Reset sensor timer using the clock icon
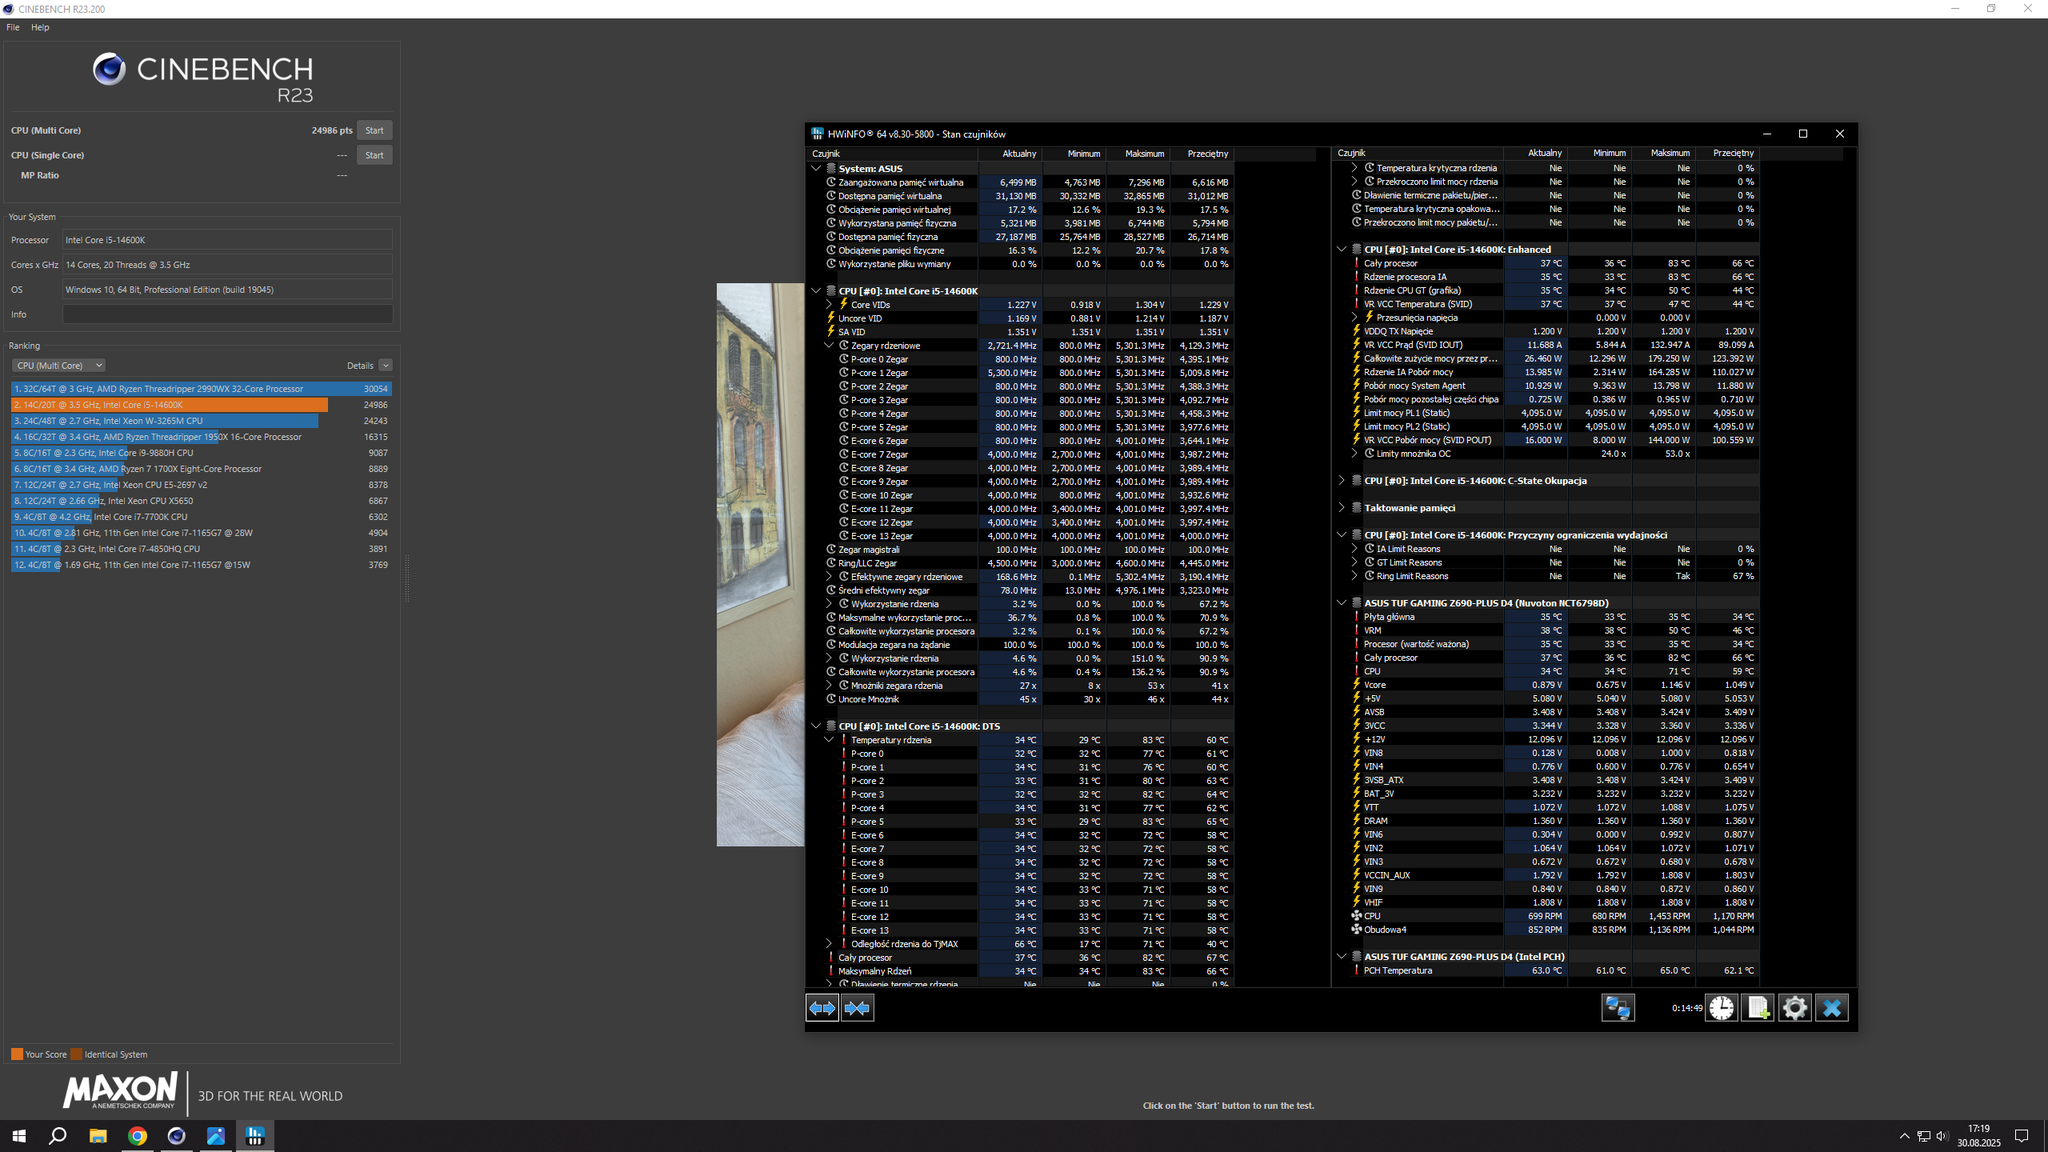 click(x=1721, y=1008)
